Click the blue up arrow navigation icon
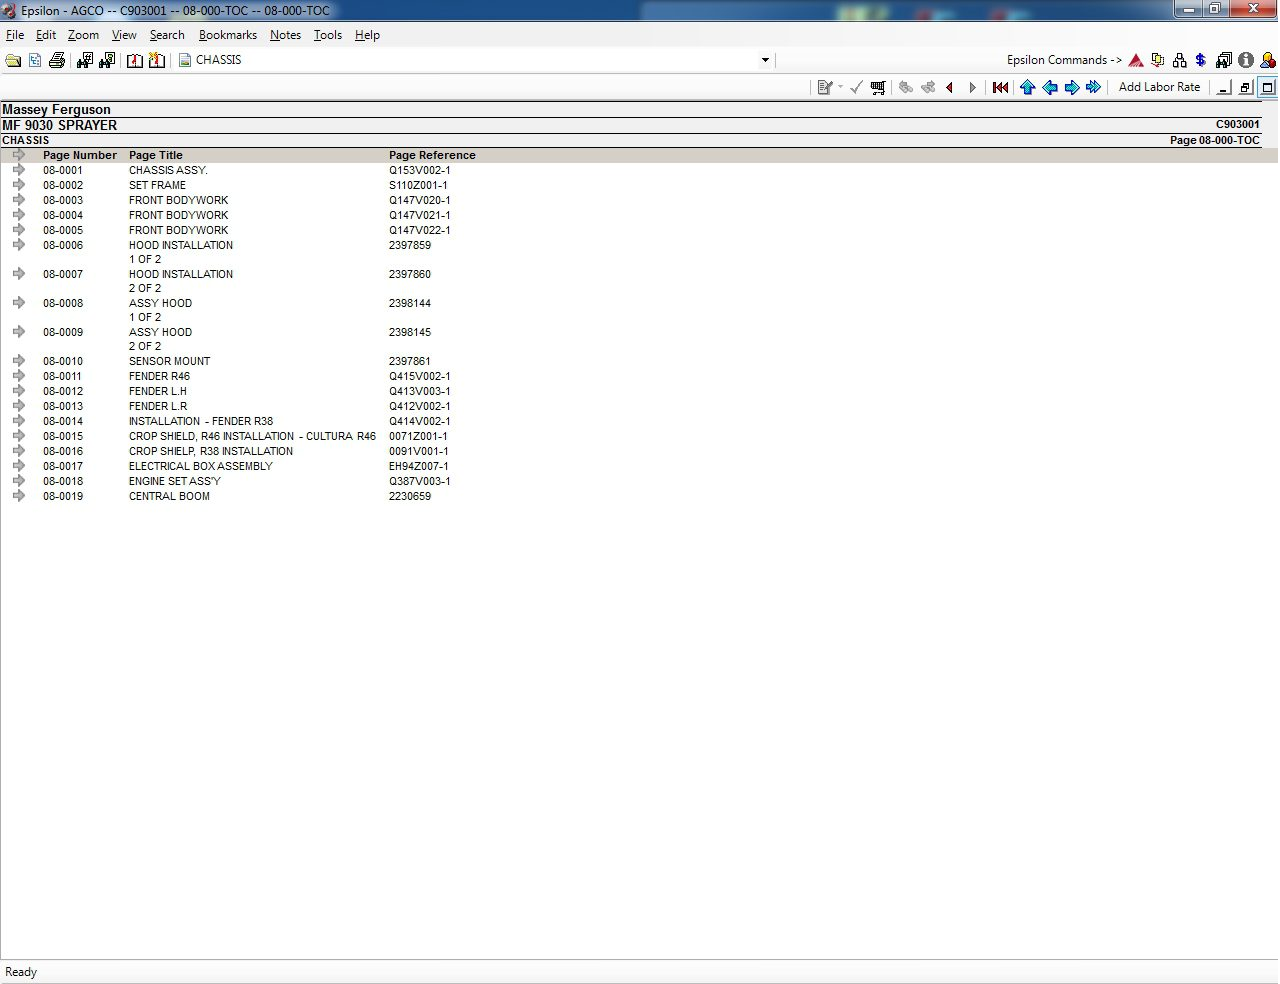Screen dimensions: 1280x984 [x=1027, y=88]
